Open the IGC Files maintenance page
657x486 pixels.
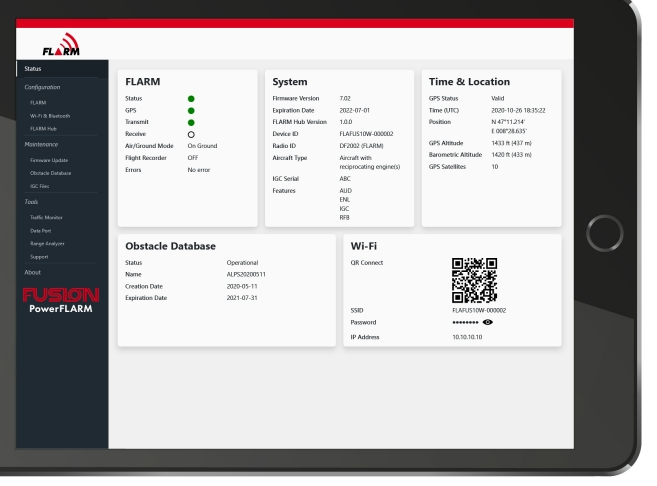click(41, 186)
